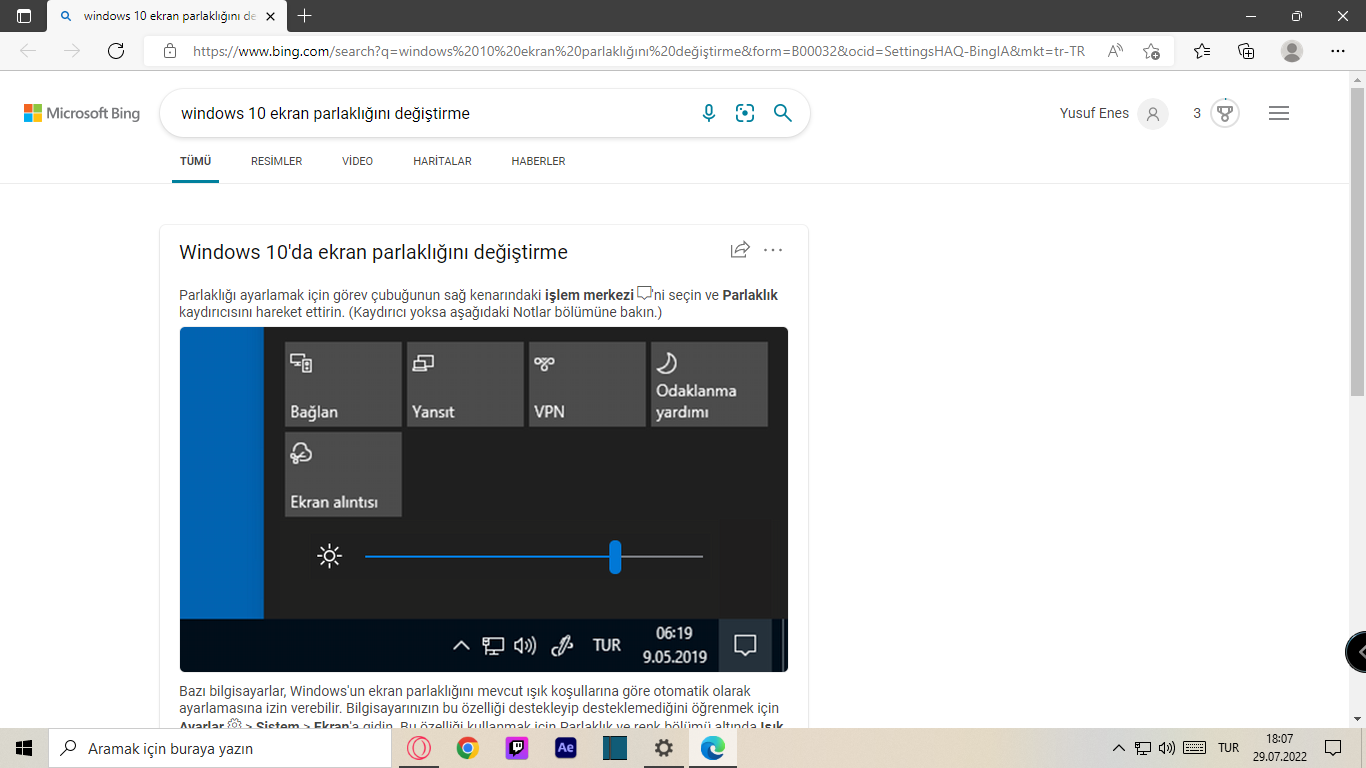
Task: Launch Chrome from the taskbar
Action: (468, 748)
